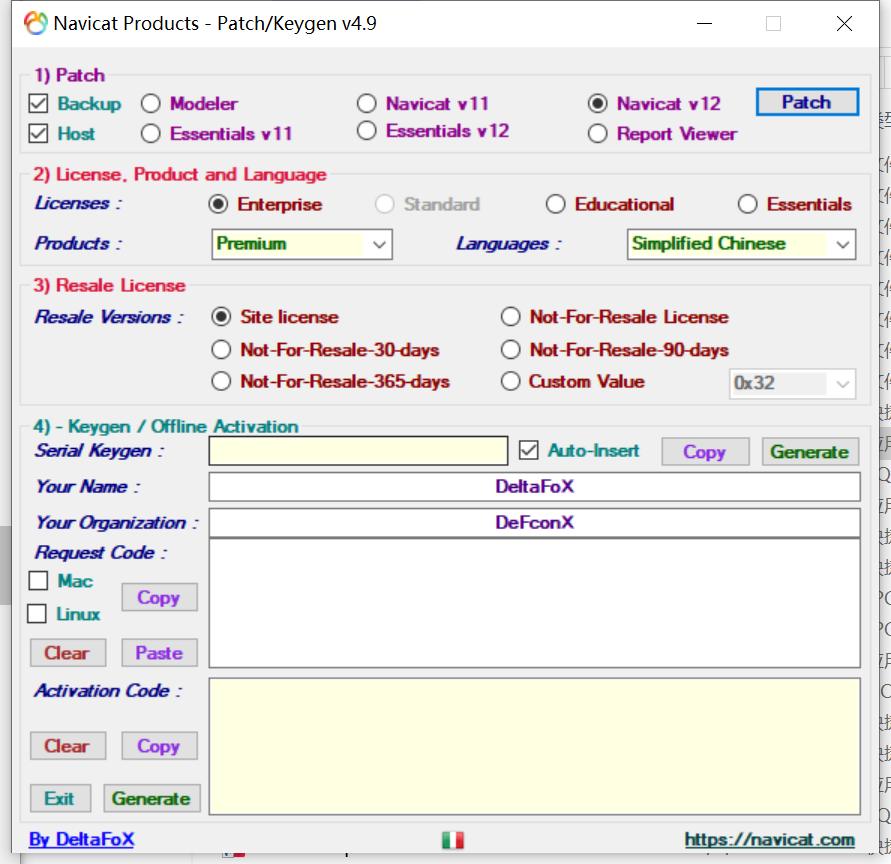Click the Italian flag icon at the bottom
The height and width of the screenshot is (864, 891).
click(452, 840)
